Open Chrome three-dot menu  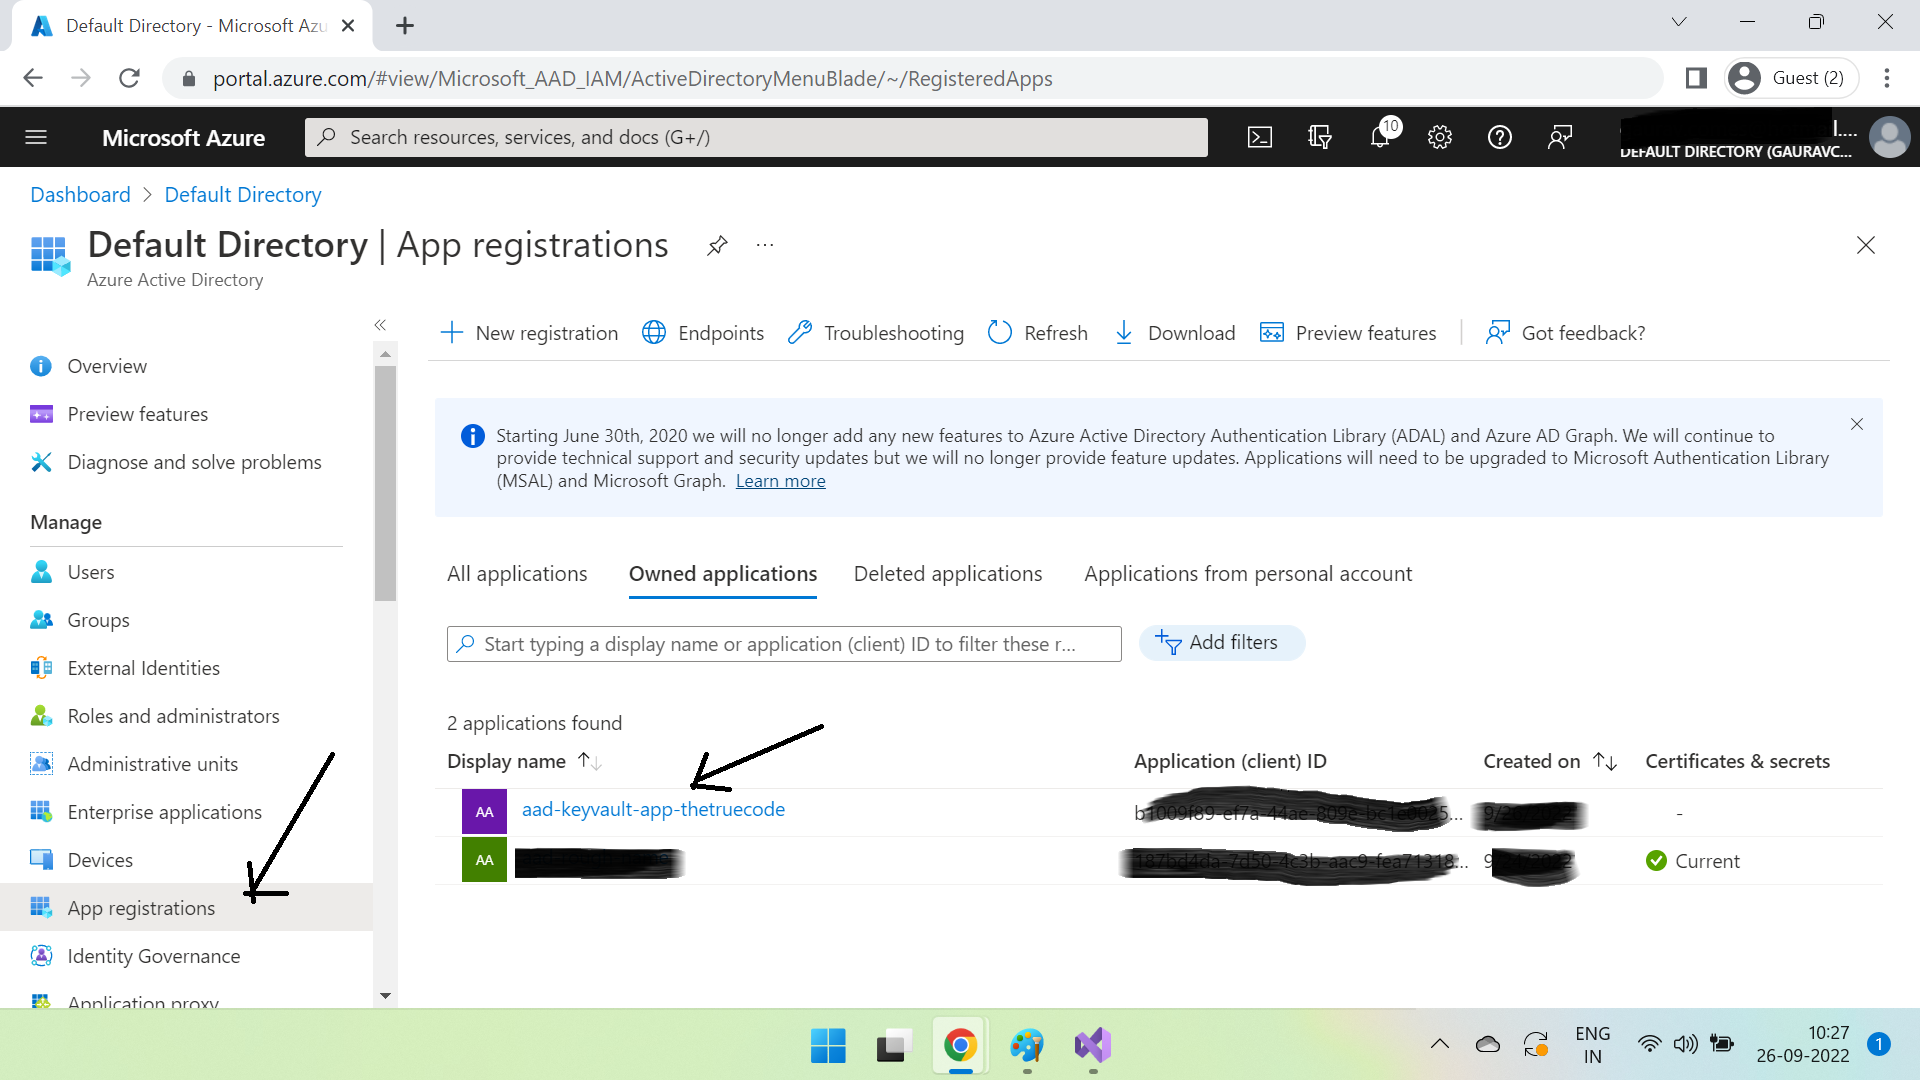1887,78
